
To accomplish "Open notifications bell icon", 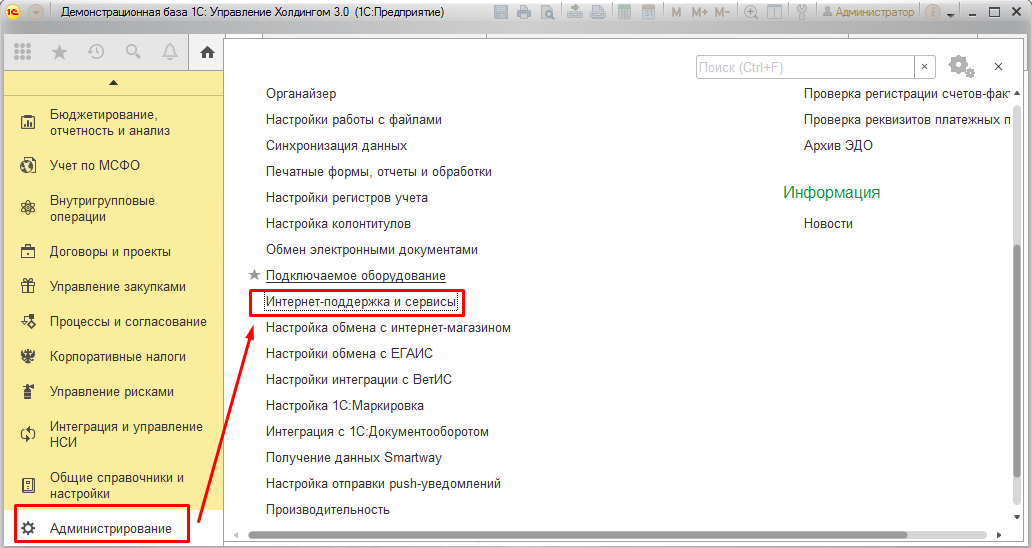I will pos(170,52).
